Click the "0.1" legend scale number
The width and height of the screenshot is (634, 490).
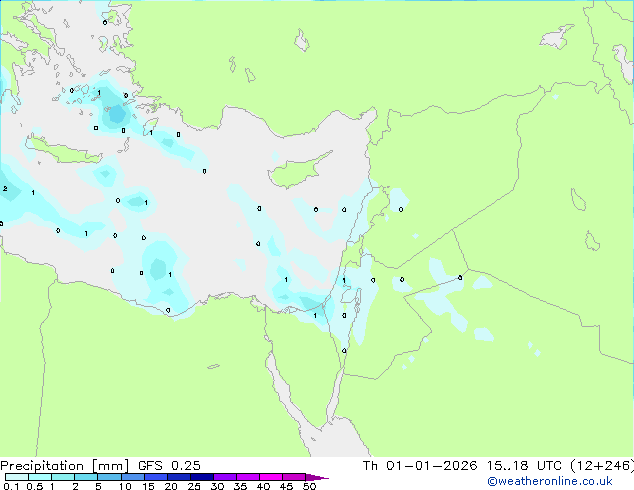(11, 486)
